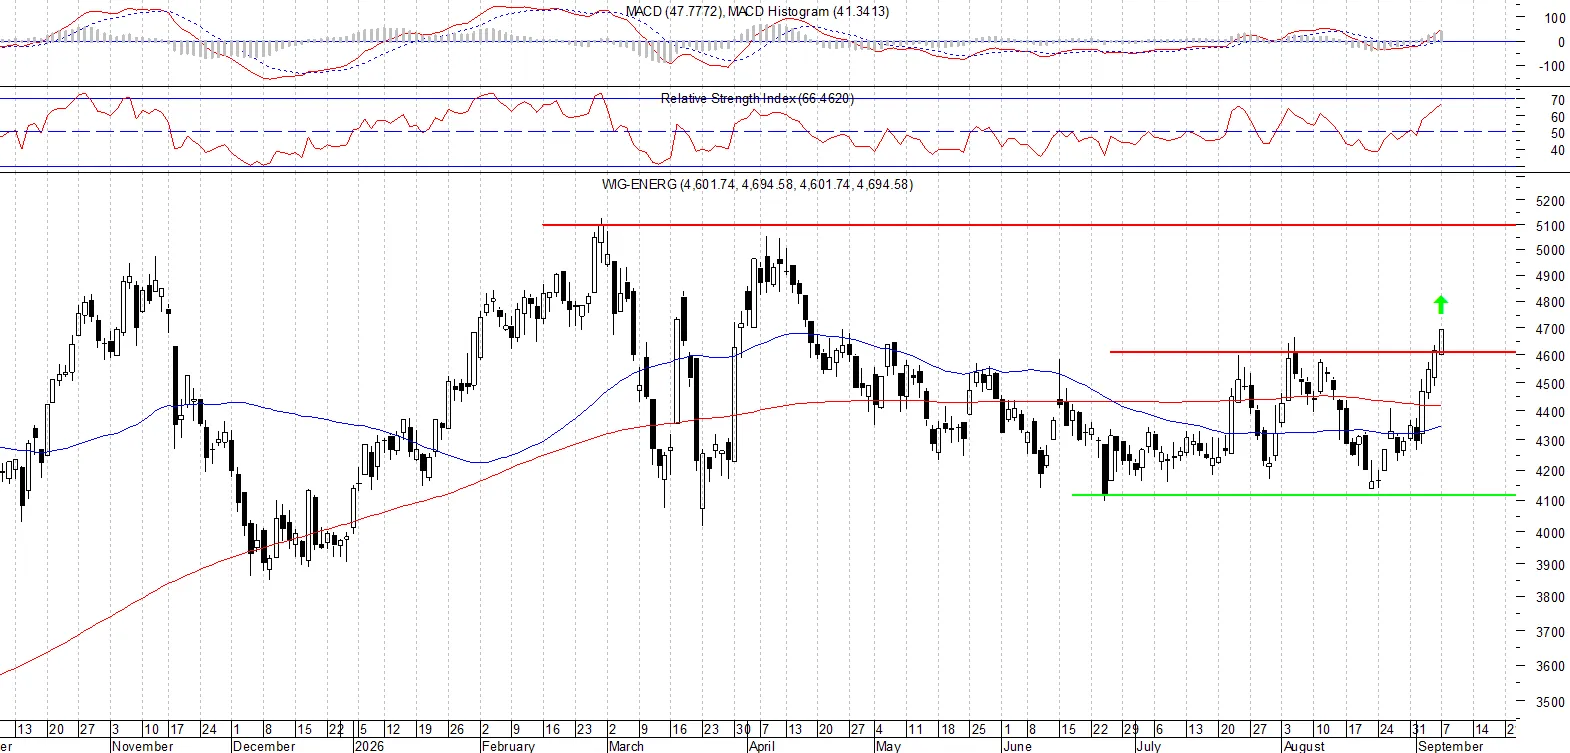Select the 5200 price axis label
Screen dimensions: 1570x753
pyautogui.click(x=1550, y=201)
